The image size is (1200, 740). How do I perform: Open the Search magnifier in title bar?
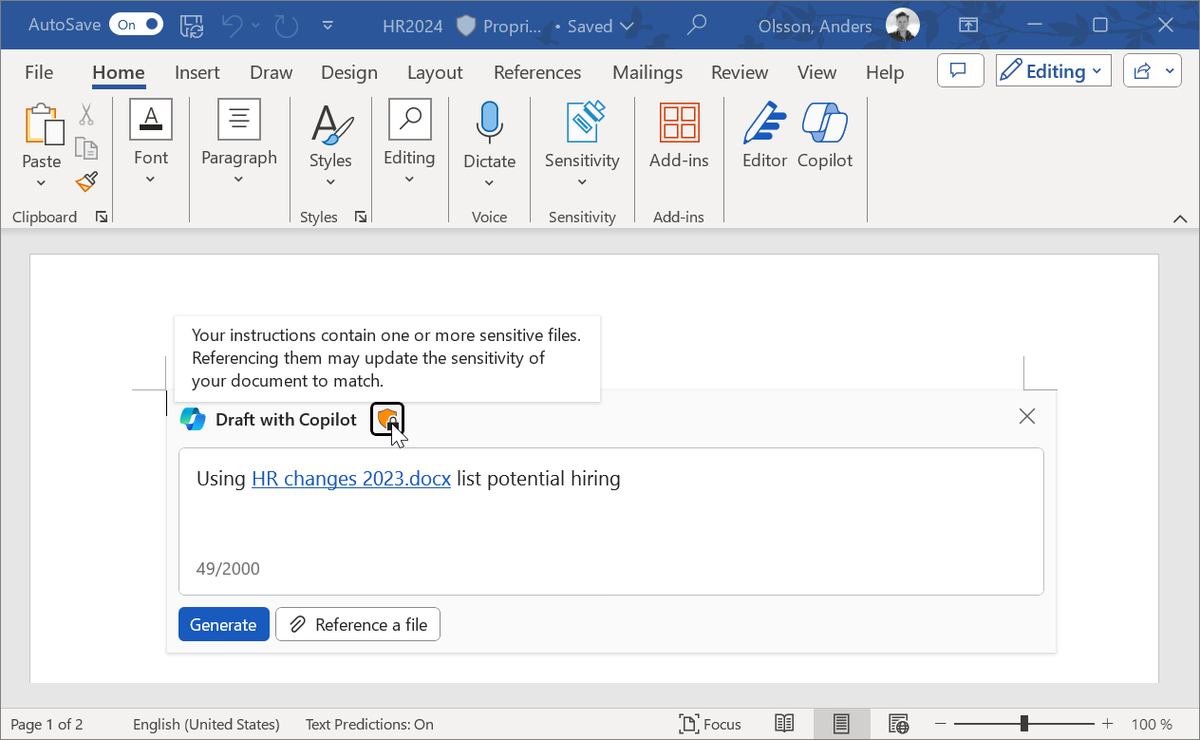pyautogui.click(x=698, y=25)
